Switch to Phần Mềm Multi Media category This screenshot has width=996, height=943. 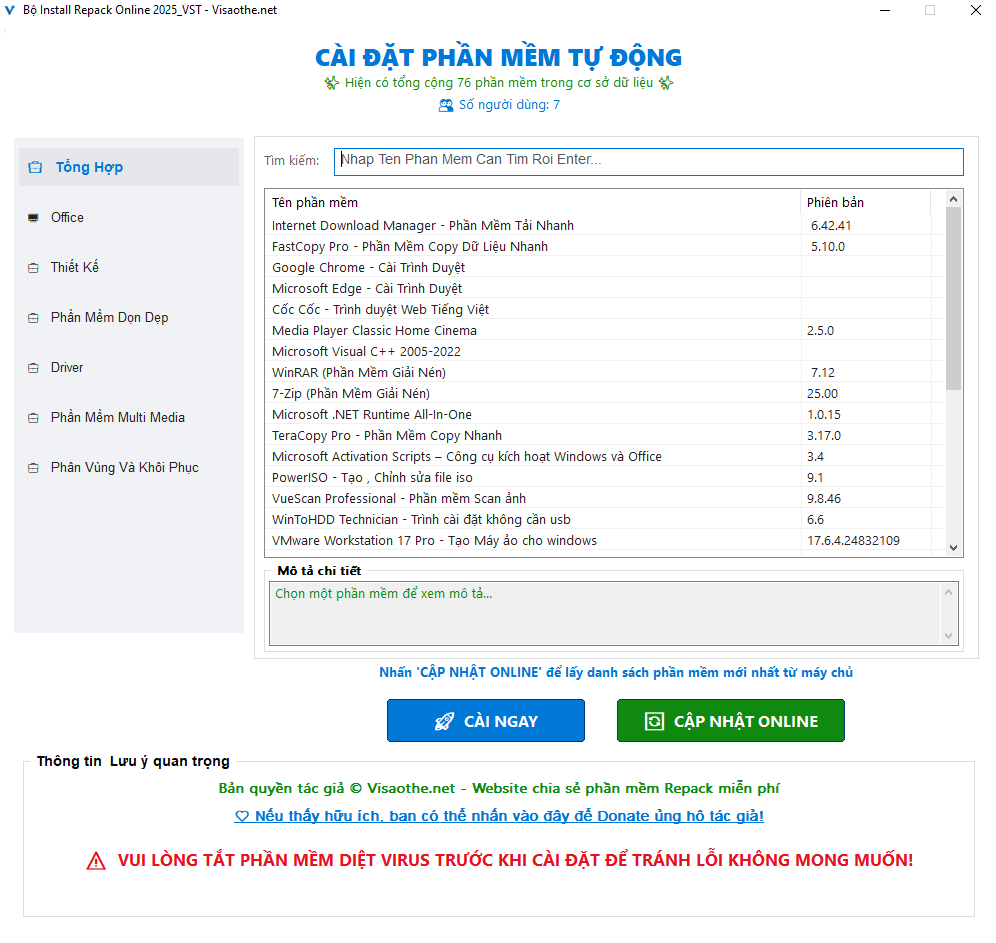pos(129,417)
